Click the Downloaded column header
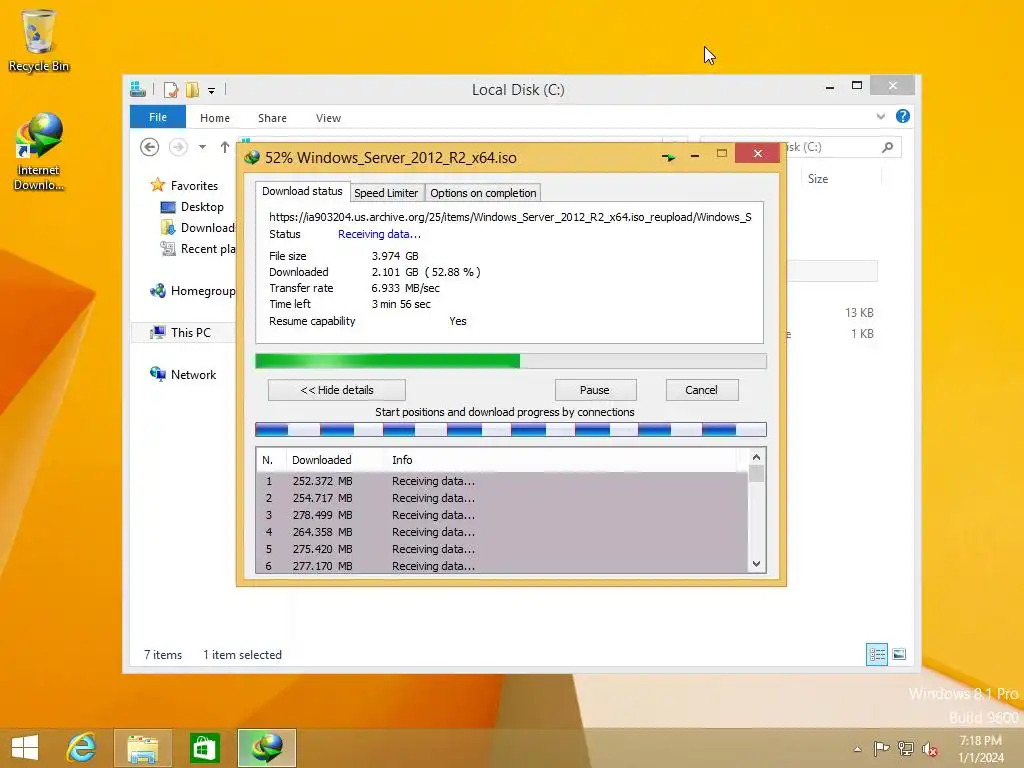The width and height of the screenshot is (1024, 768). coord(336,460)
